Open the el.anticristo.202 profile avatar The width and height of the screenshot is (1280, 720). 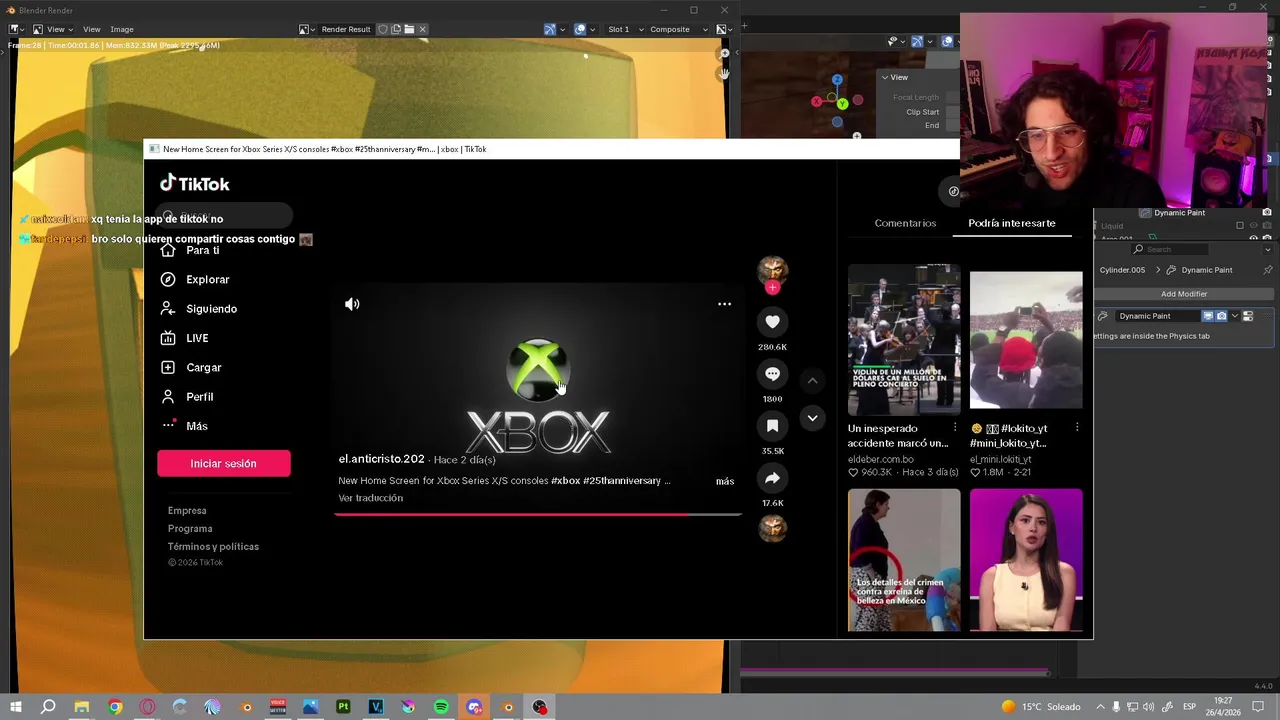[772, 270]
